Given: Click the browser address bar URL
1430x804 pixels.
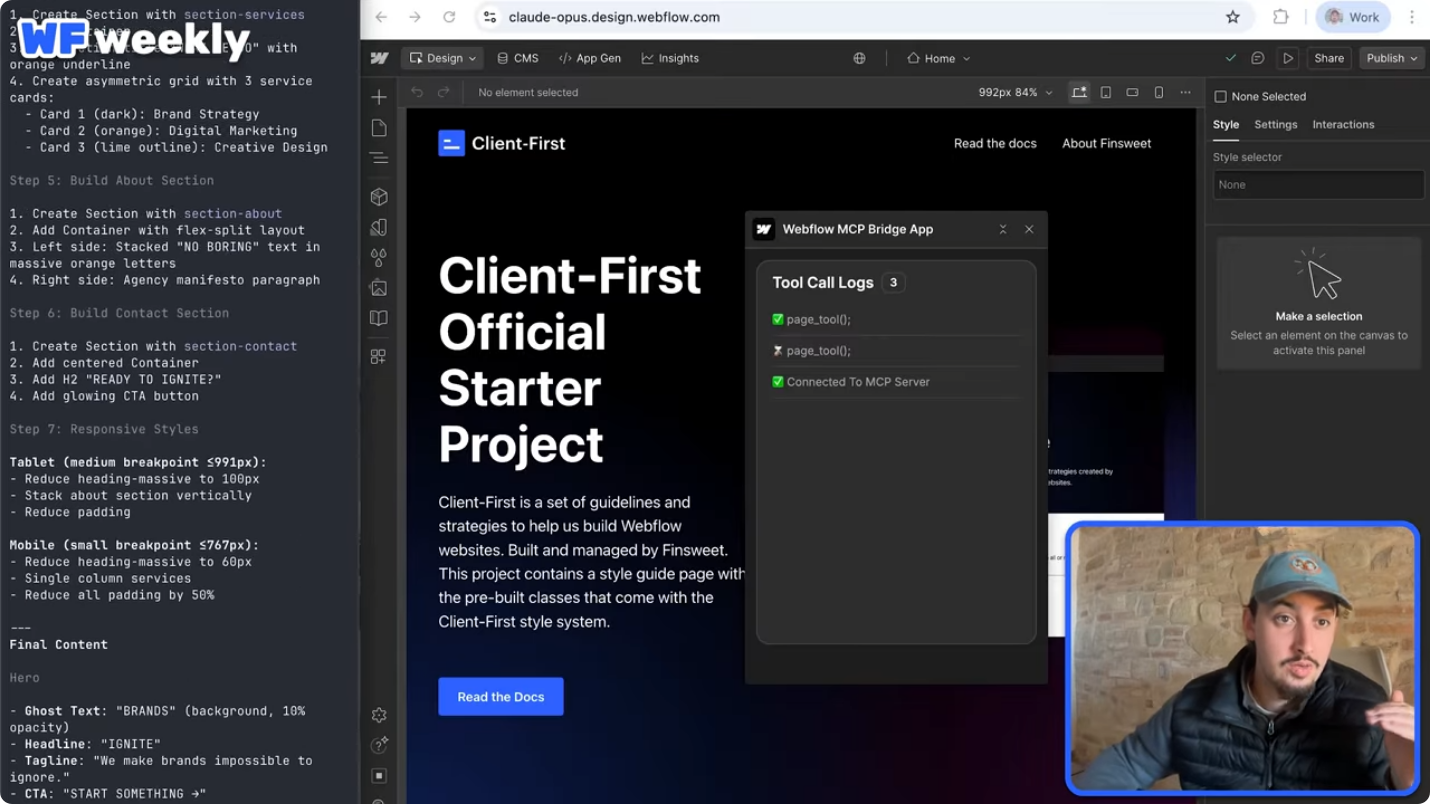Looking at the screenshot, I should tap(614, 17).
